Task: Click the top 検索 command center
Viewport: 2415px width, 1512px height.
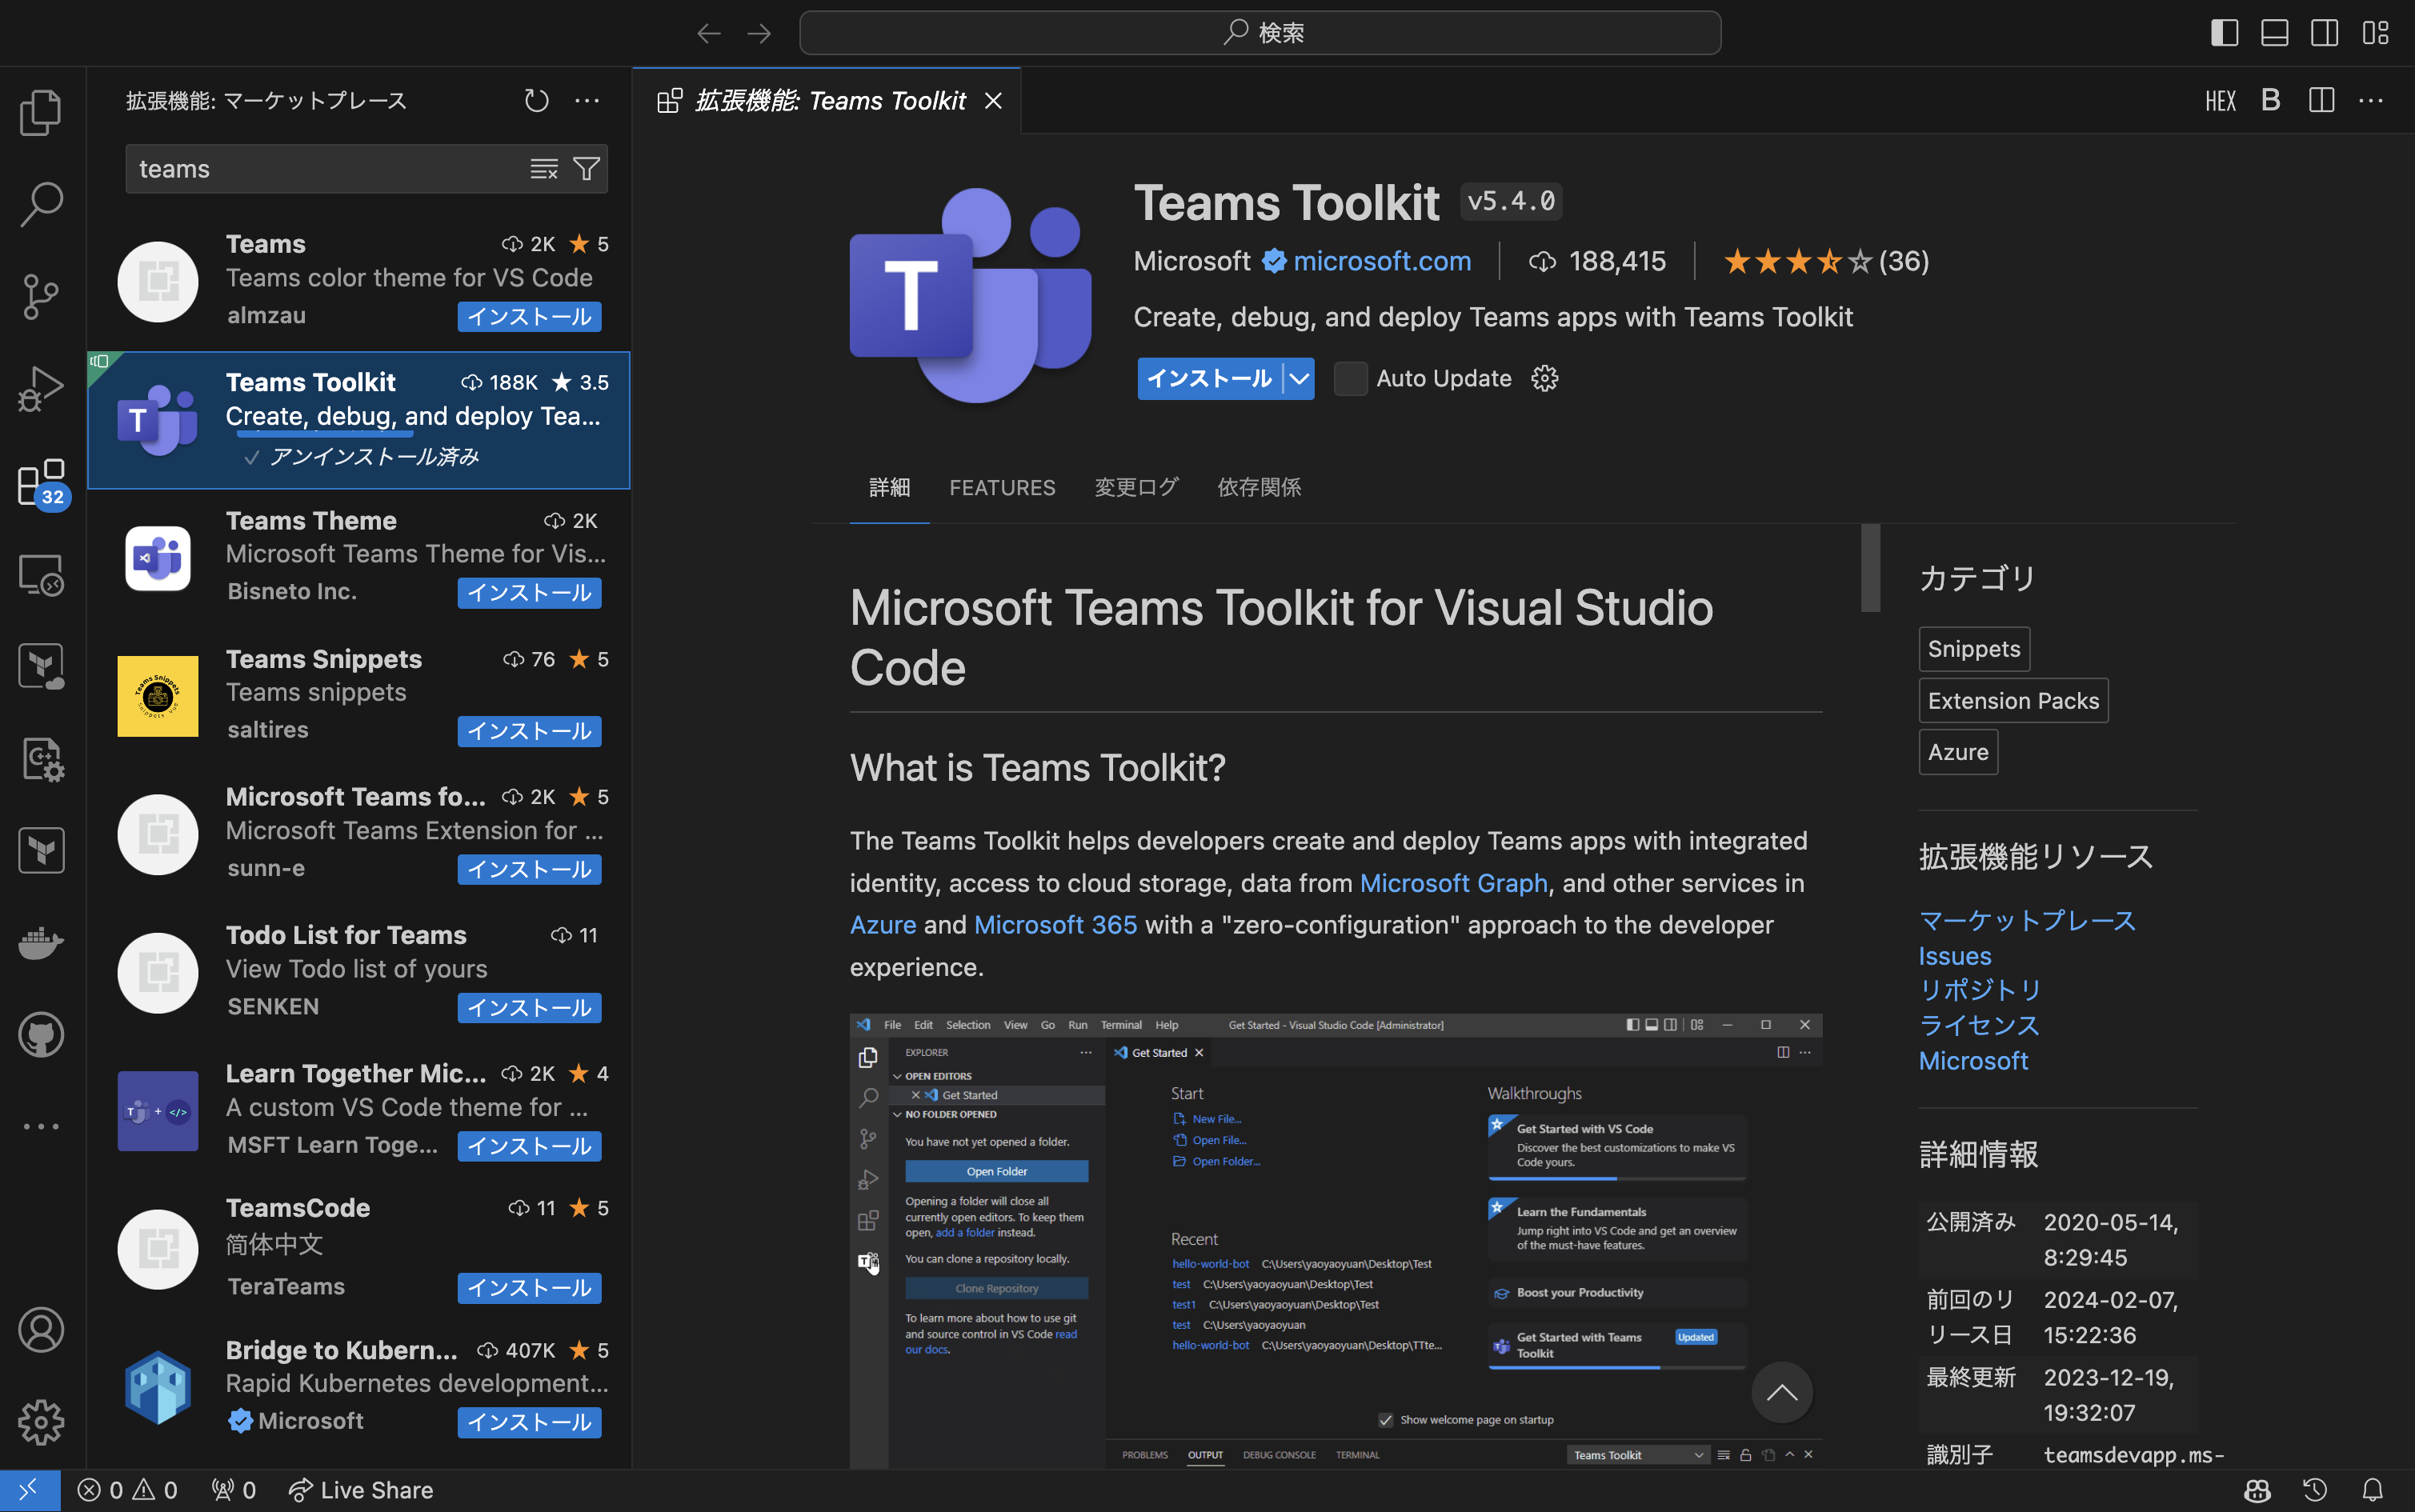Action: [1260, 33]
